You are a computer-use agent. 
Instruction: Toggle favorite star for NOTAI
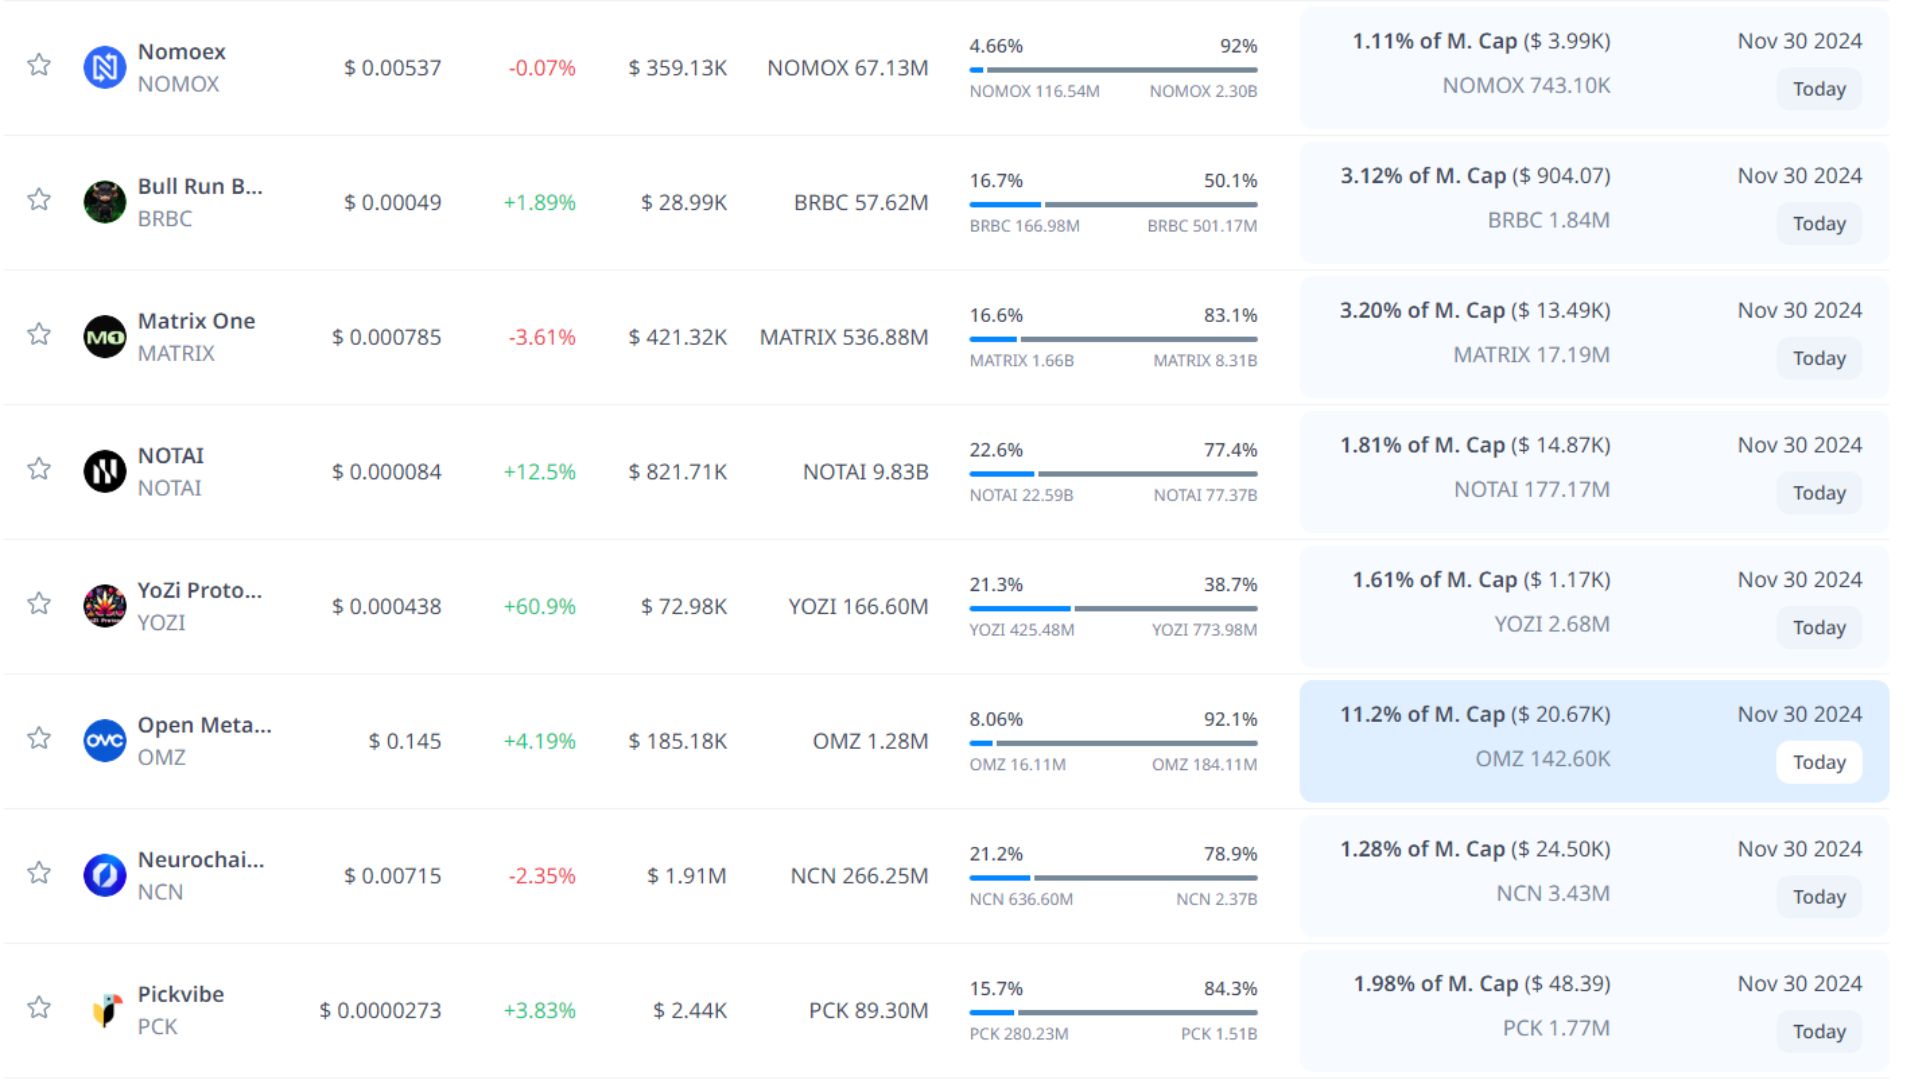point(39,469)
